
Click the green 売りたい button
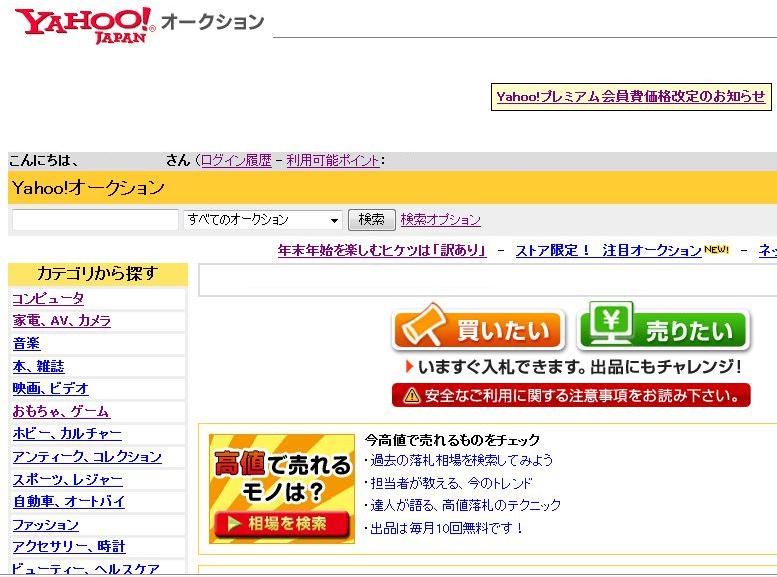point(664,327)
